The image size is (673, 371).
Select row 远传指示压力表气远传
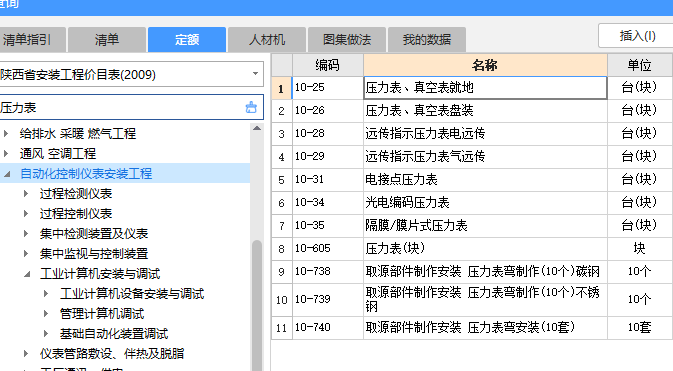click(x=485, y=157)
